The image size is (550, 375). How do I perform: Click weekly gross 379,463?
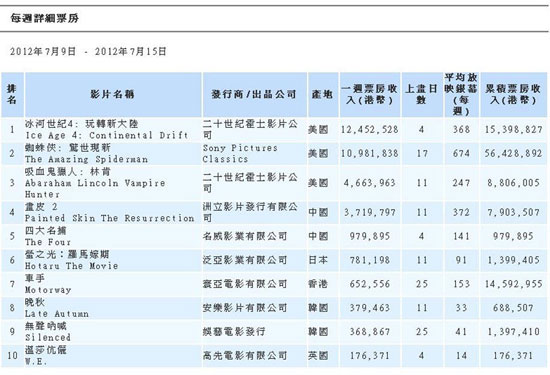pos(370,308)
